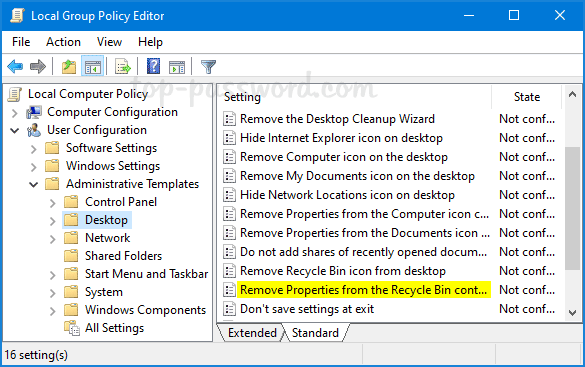
Task: Open the View menu
Action: [109, 42]
